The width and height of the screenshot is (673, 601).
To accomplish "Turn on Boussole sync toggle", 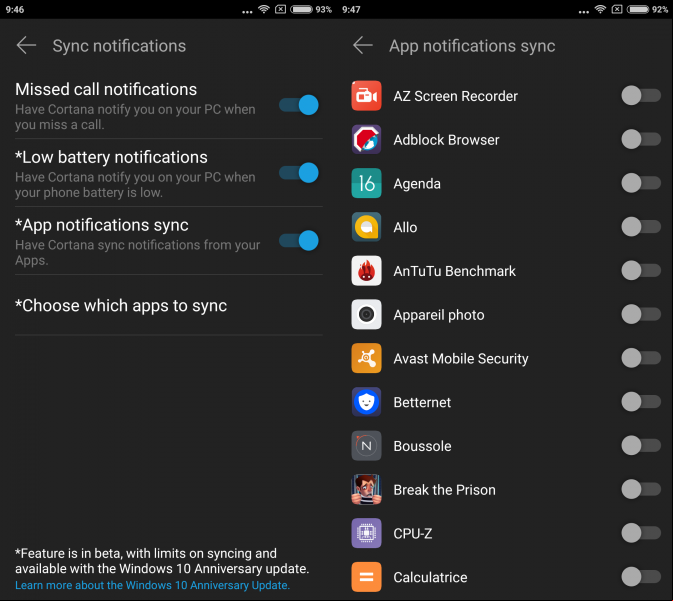I will click(641, 446).
